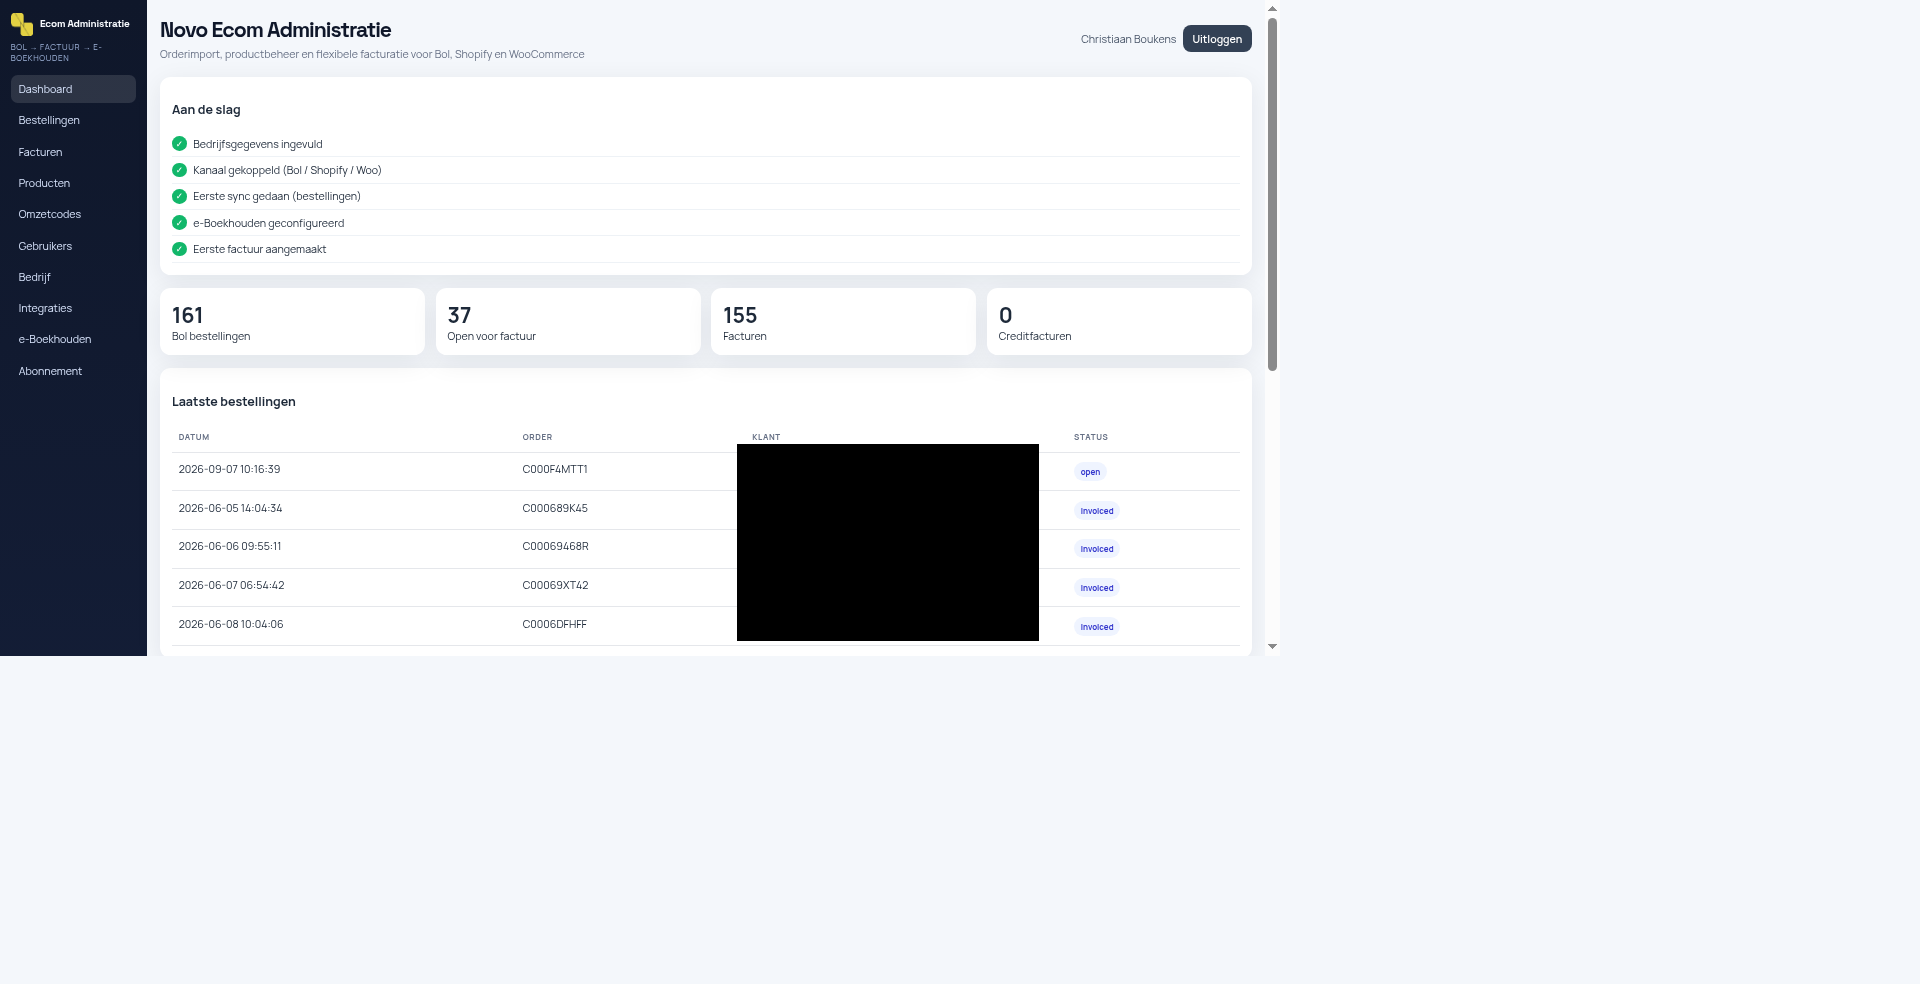Image resolution: width=1920 pixels, height=984 pixels.
Task: Click the KLANT column header
Action: click(x=766, y=437)
